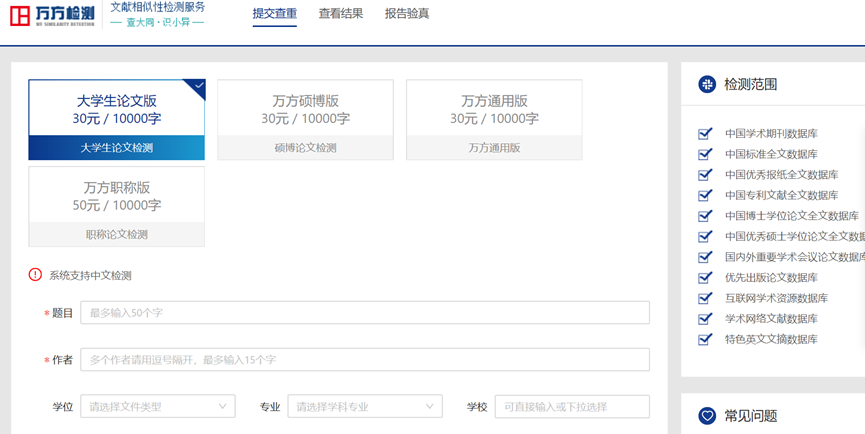Click the 硕博论文检测 label
Screen dimensions: 865x434
pos(306,148)
